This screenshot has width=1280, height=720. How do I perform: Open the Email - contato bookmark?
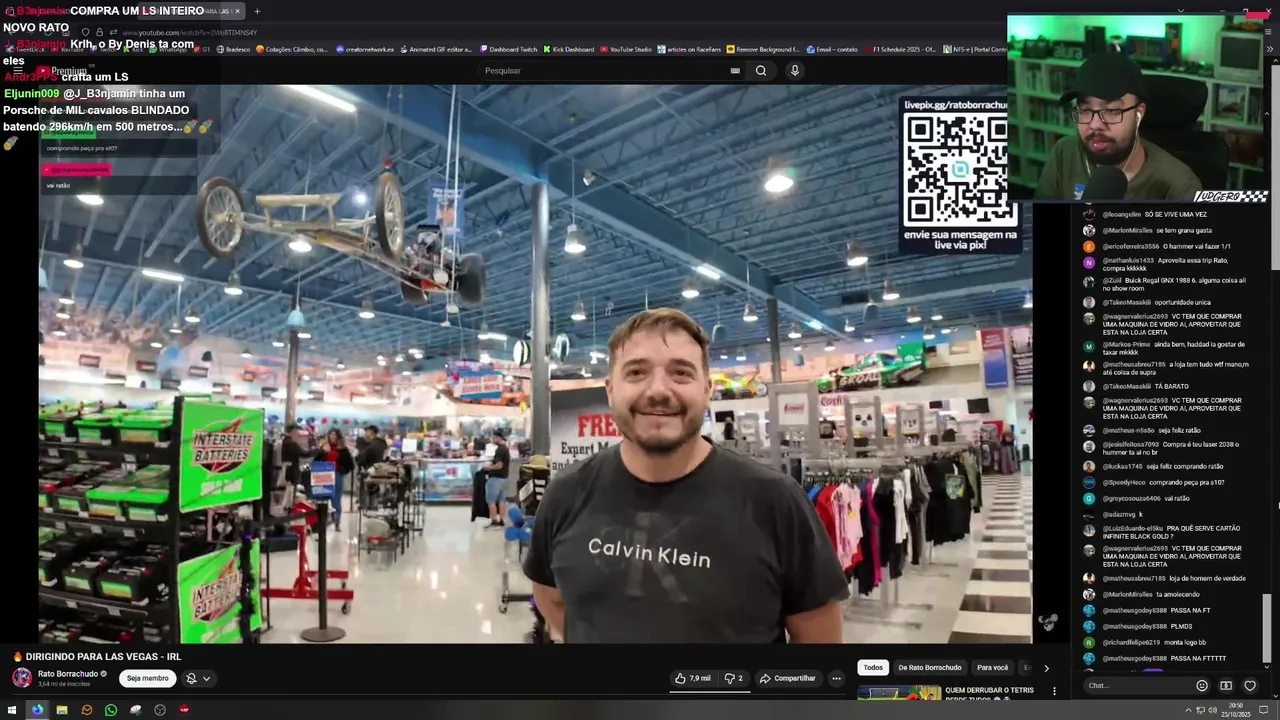[832, 49]
